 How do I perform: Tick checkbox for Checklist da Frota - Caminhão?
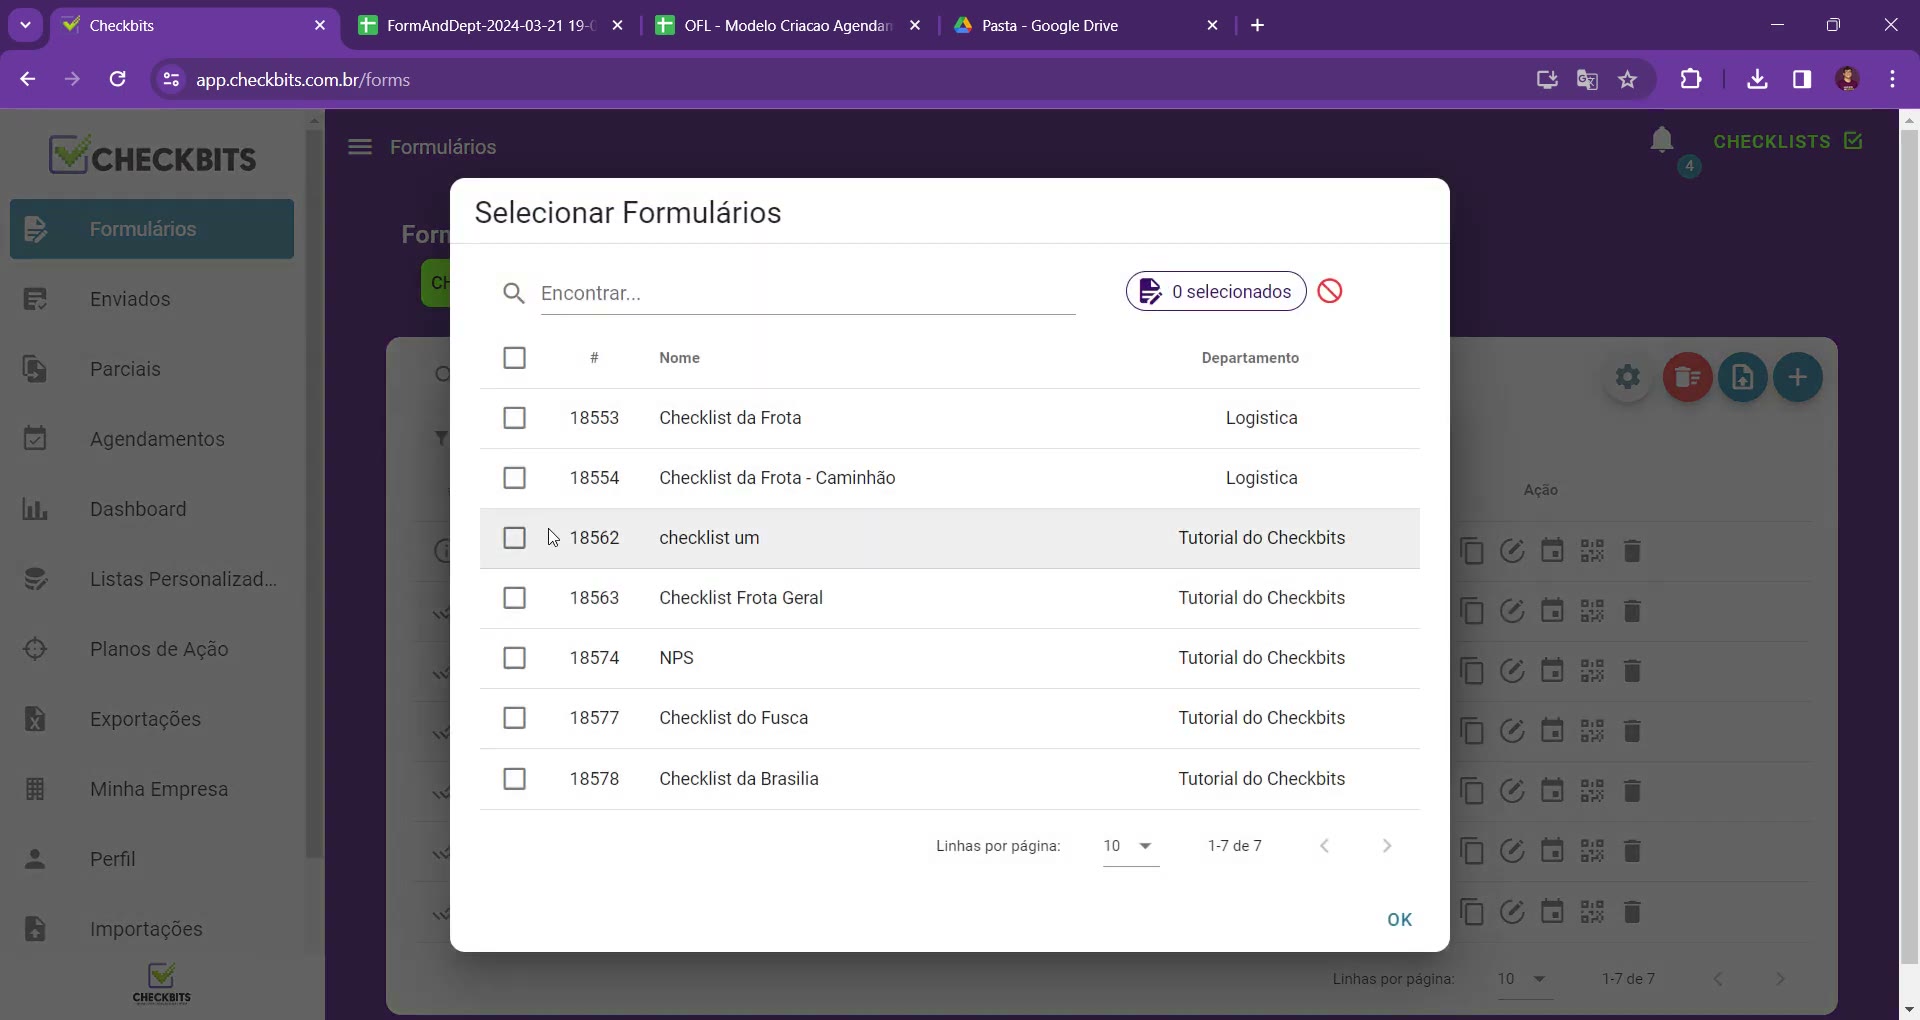coord(514,478)
